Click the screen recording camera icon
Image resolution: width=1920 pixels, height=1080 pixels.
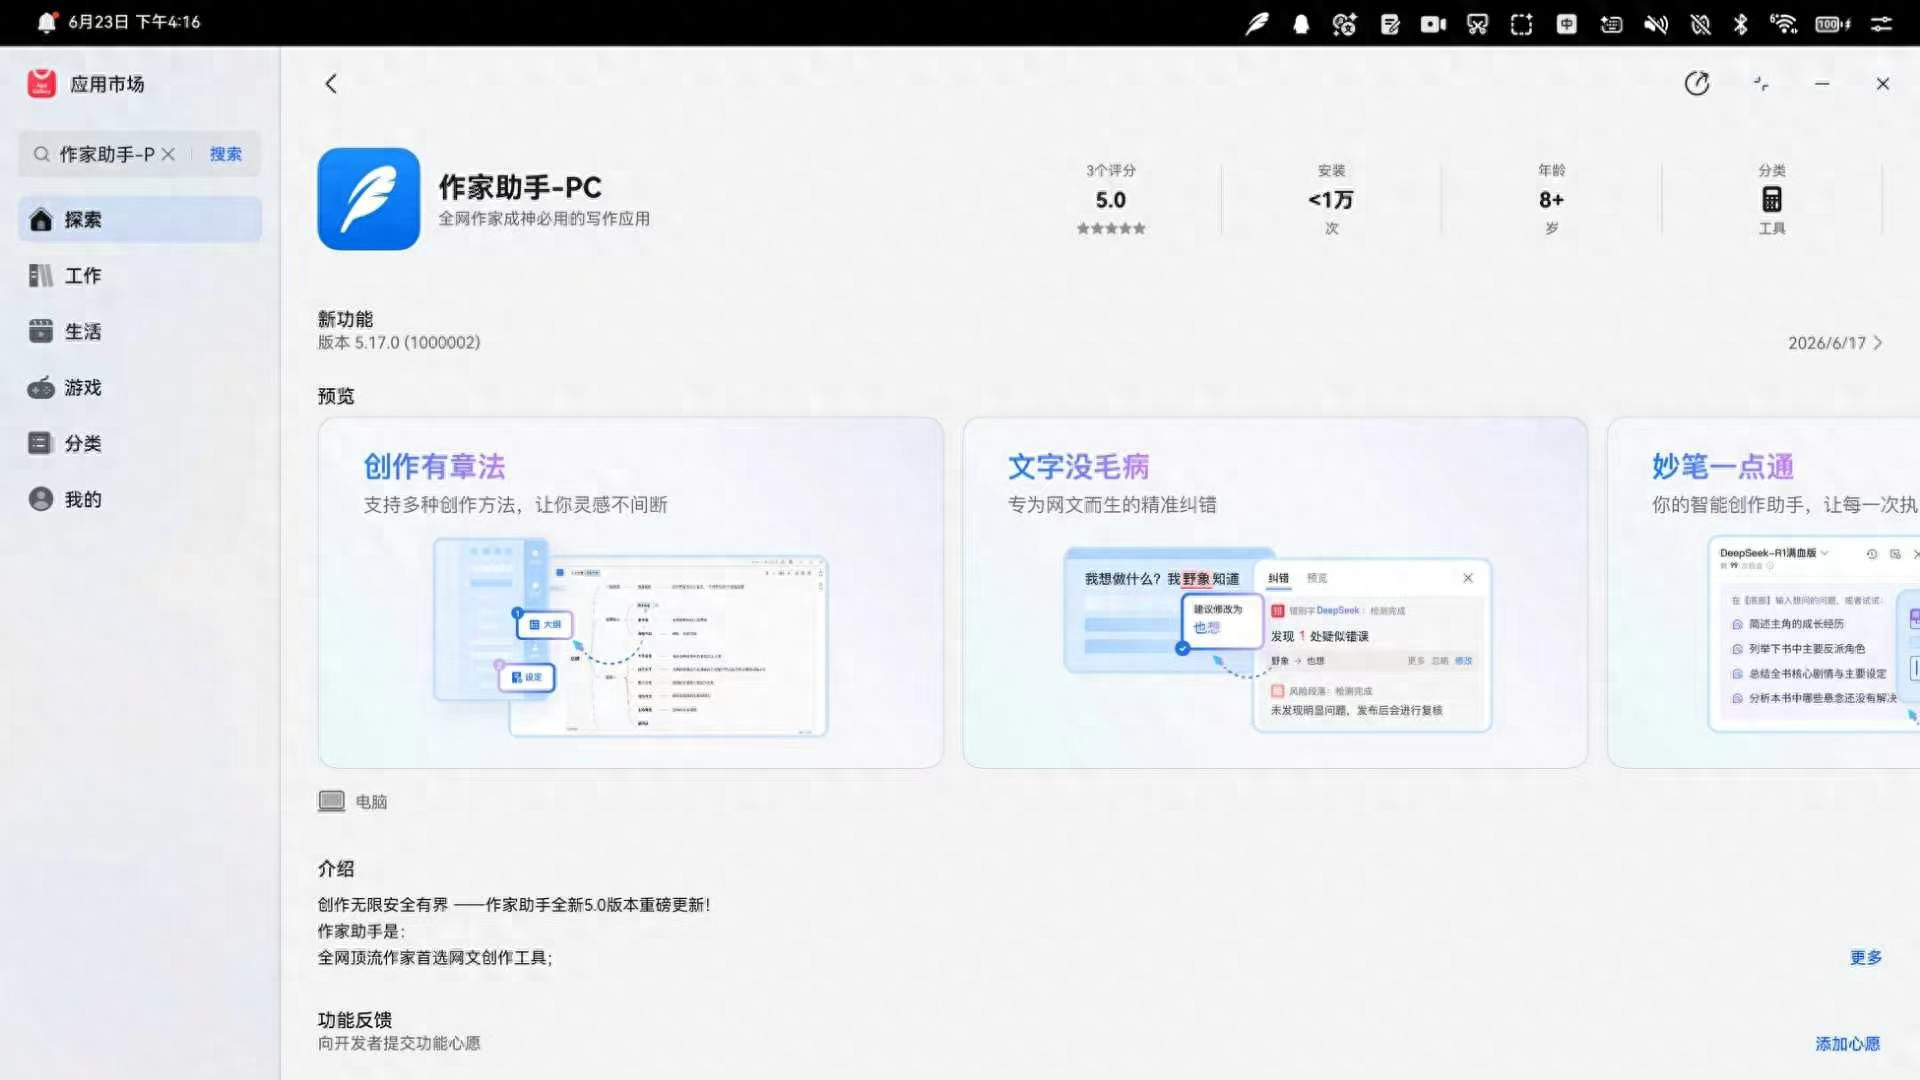tap(1434, 23)
